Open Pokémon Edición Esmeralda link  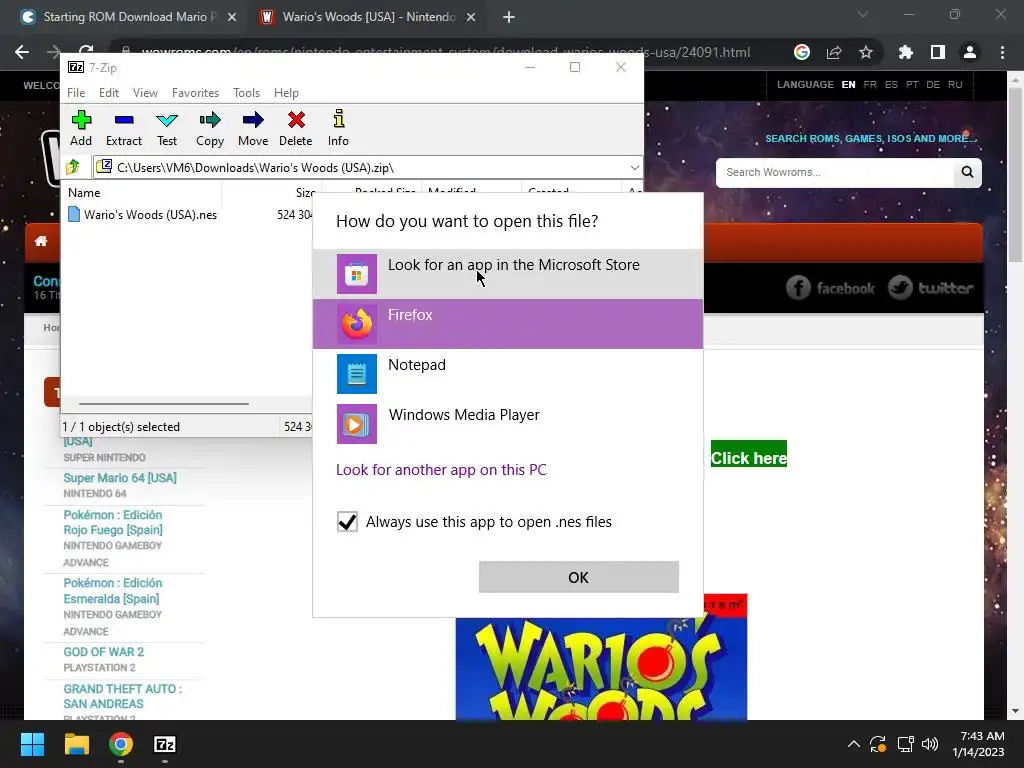[112, 590]
